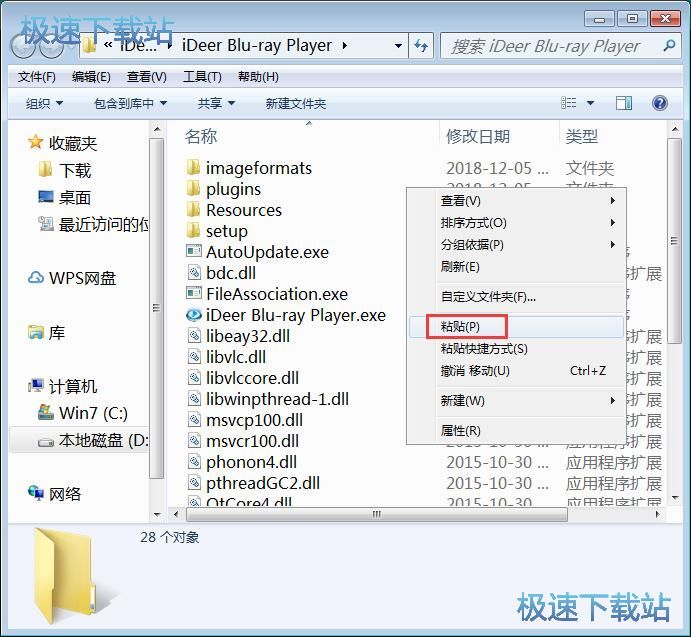Click the favorites star icon
Viewport: 691px width, 637px height.
[35, 142]
